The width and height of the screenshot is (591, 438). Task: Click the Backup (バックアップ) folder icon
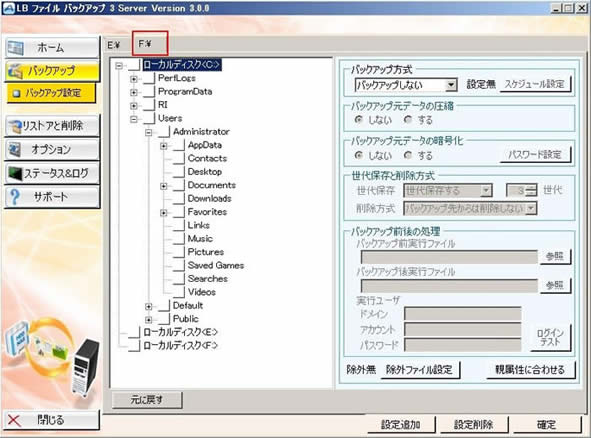[x=15, y=71]
